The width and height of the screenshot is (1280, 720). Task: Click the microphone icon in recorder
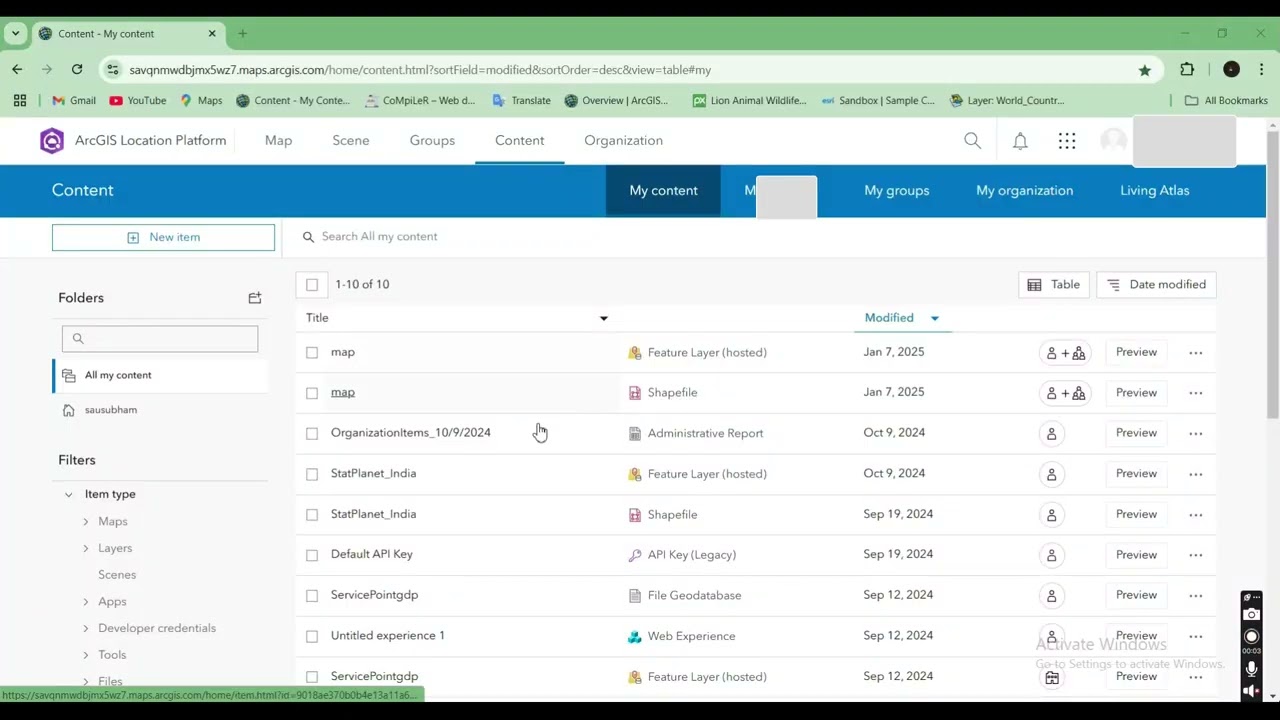[1251, 670]
